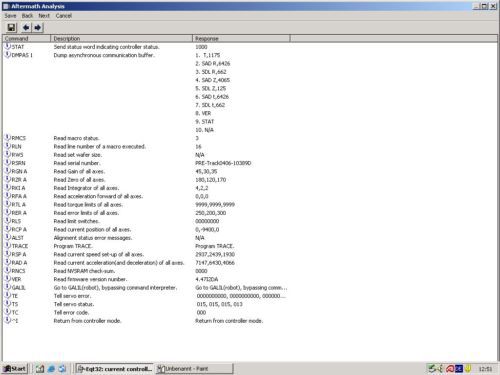This screenshot has height=375, width=500.
Task: Select the 'Dump asynchronous communication buffer.' description
Action: point(104,55)
